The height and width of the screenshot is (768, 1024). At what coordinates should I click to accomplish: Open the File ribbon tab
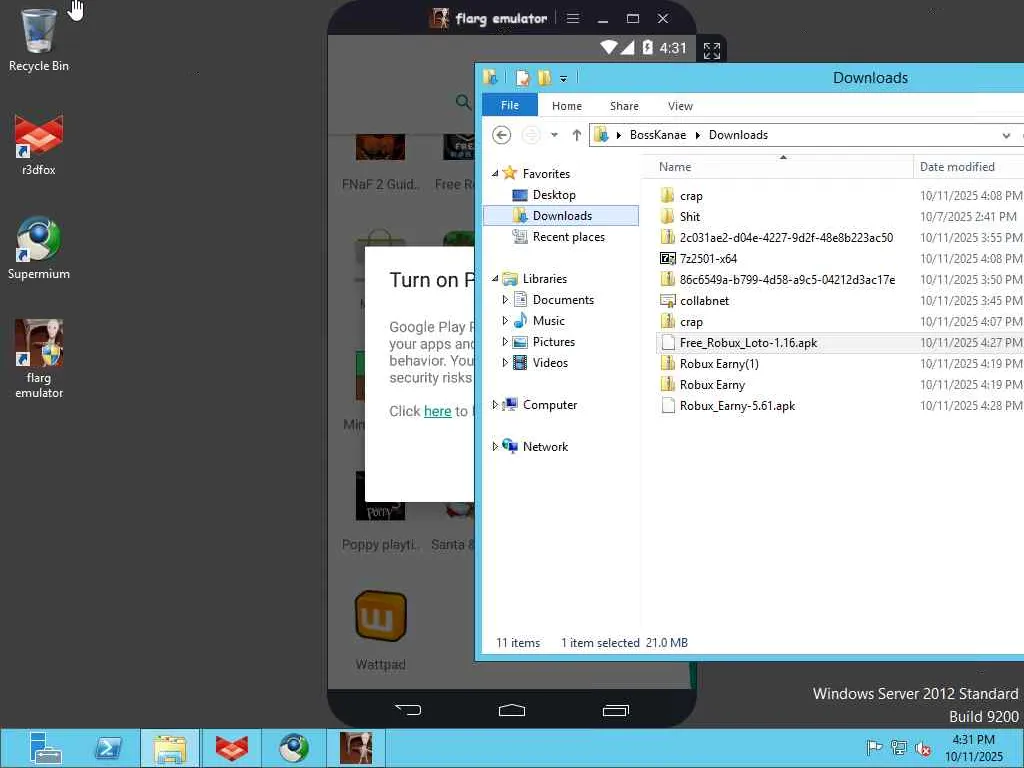point(509,105)
